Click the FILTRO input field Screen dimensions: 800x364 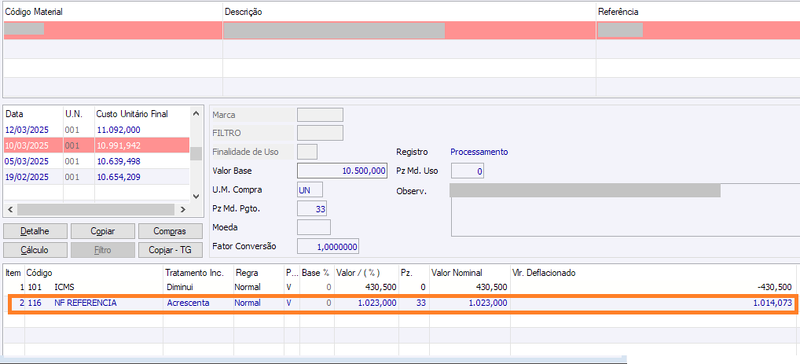coord(320,133)
